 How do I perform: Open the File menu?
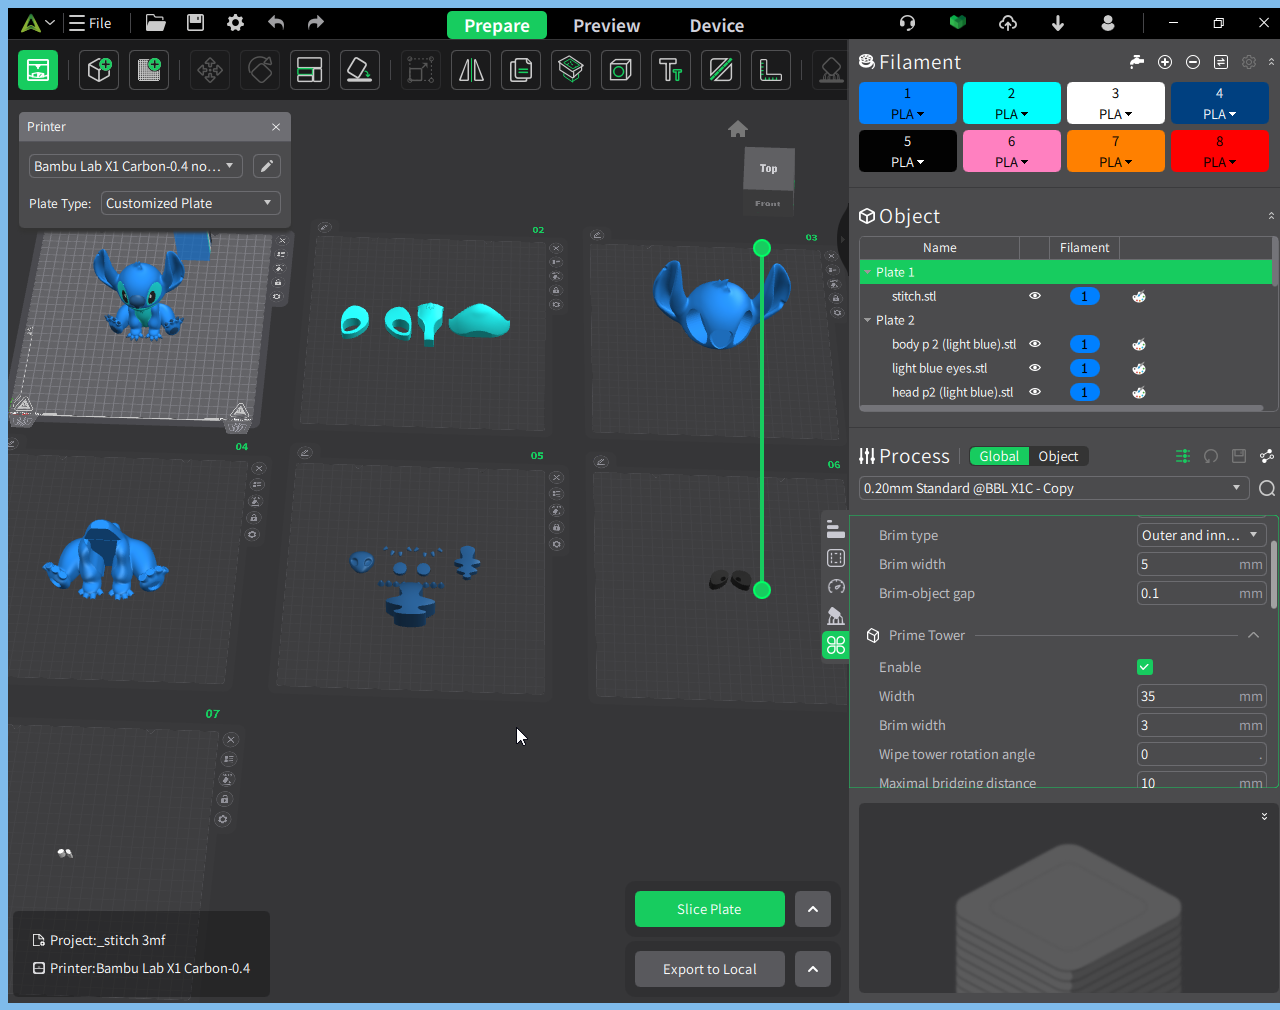(90, 23)
